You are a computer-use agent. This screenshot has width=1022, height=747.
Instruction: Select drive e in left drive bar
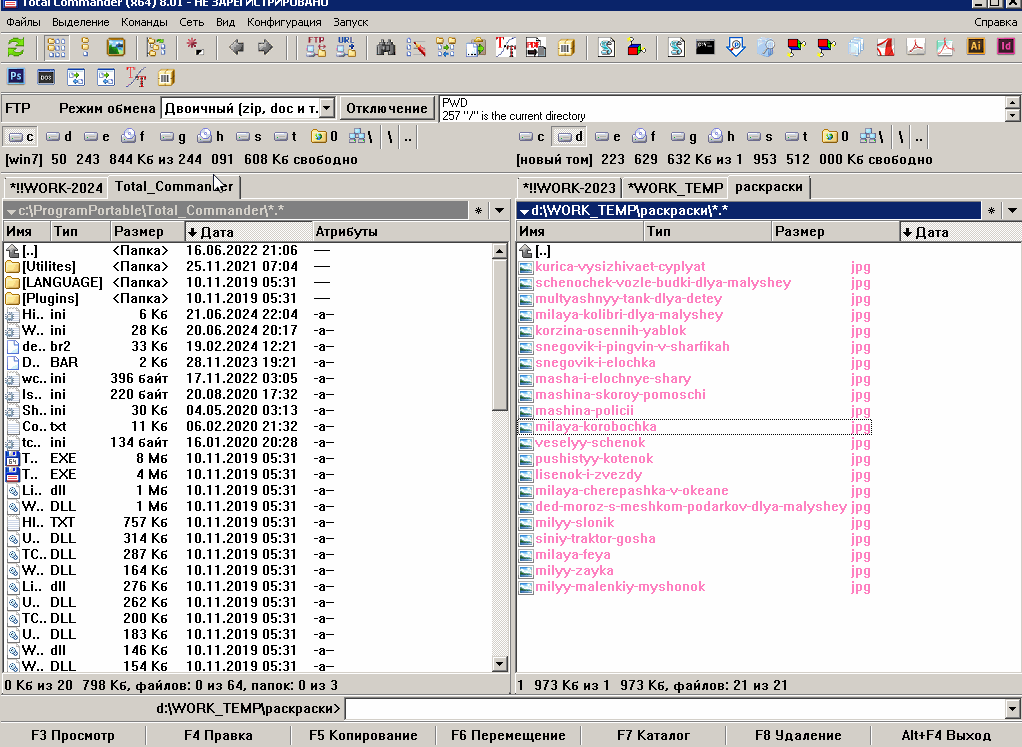pyautogui.click(x=96, y=137)
